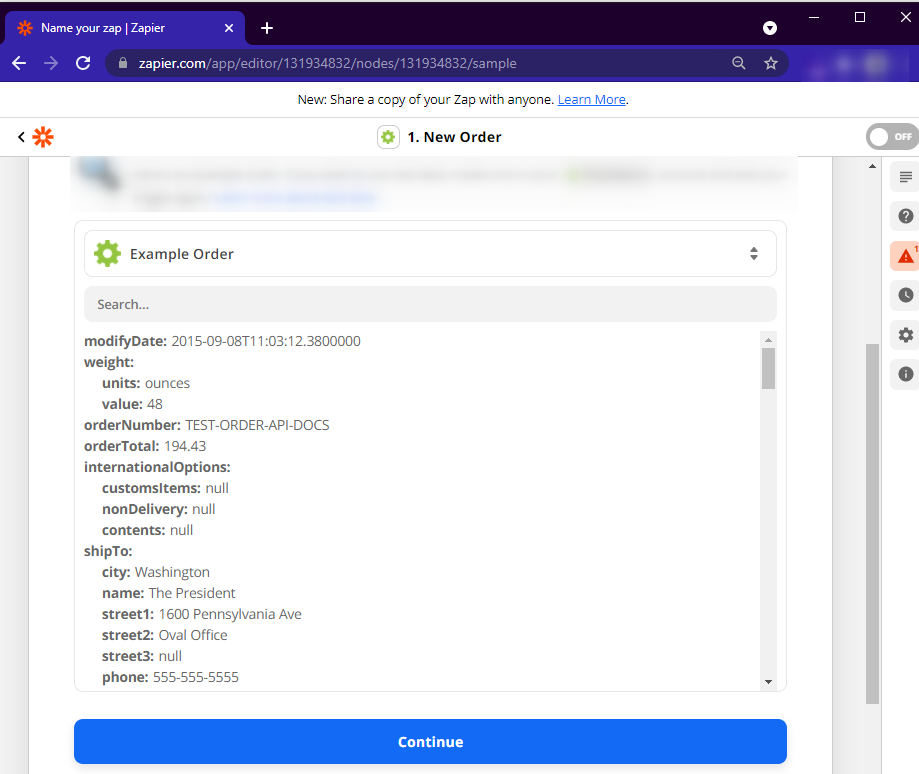Turn the Zap ON with the OFF toggle
The width and height of the screenshot is (919, 774).
point(892,137)
